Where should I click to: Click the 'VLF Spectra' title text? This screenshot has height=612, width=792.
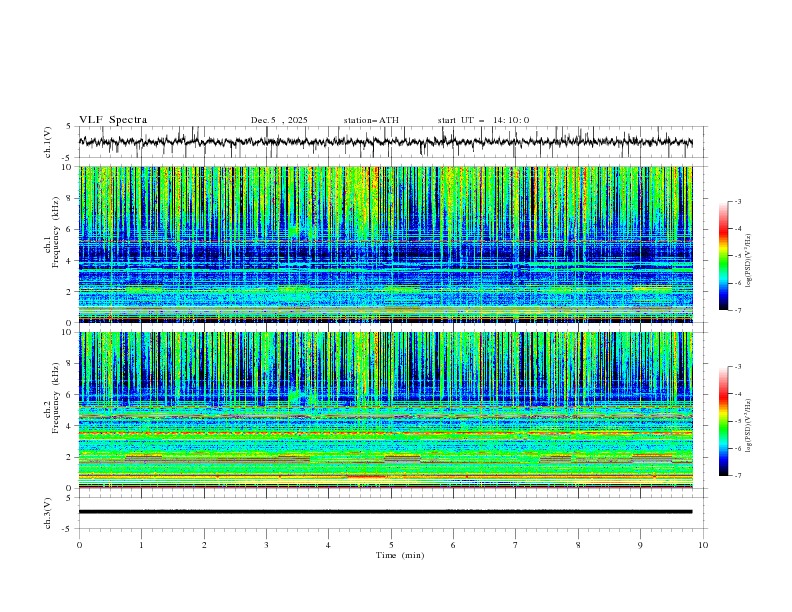pos(113,120)
